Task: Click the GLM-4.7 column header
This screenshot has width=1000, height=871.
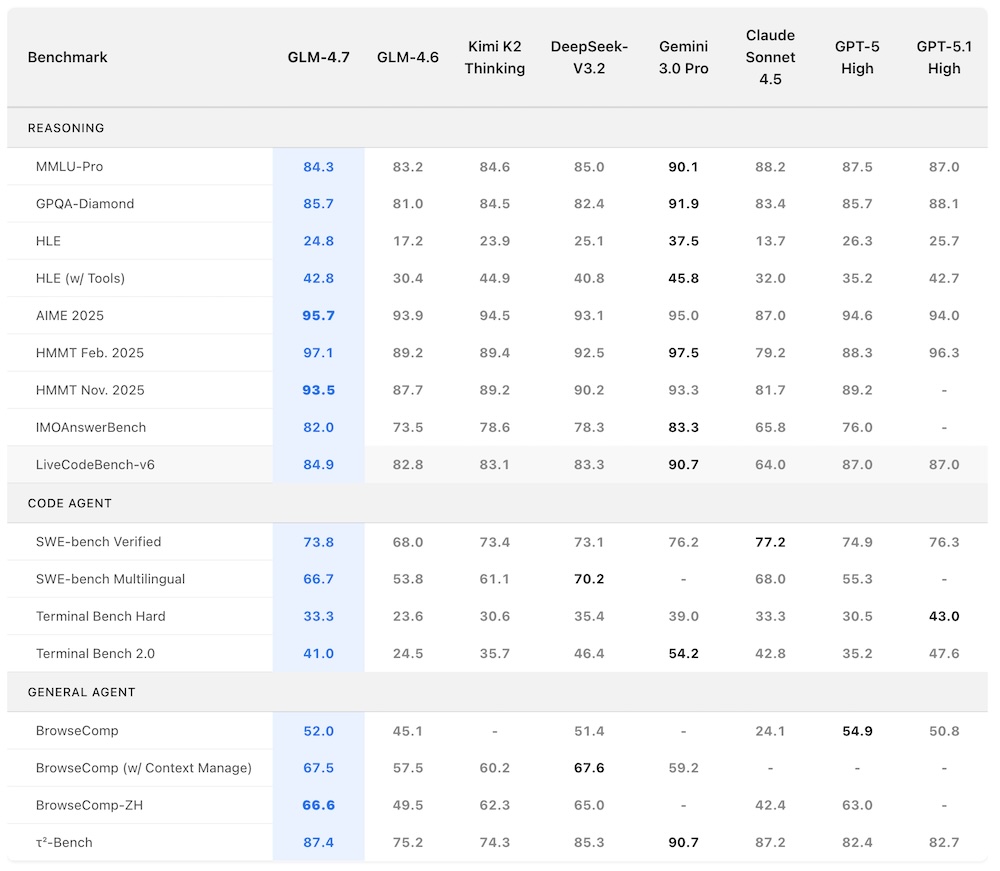Action: click(x=318, y=57)
